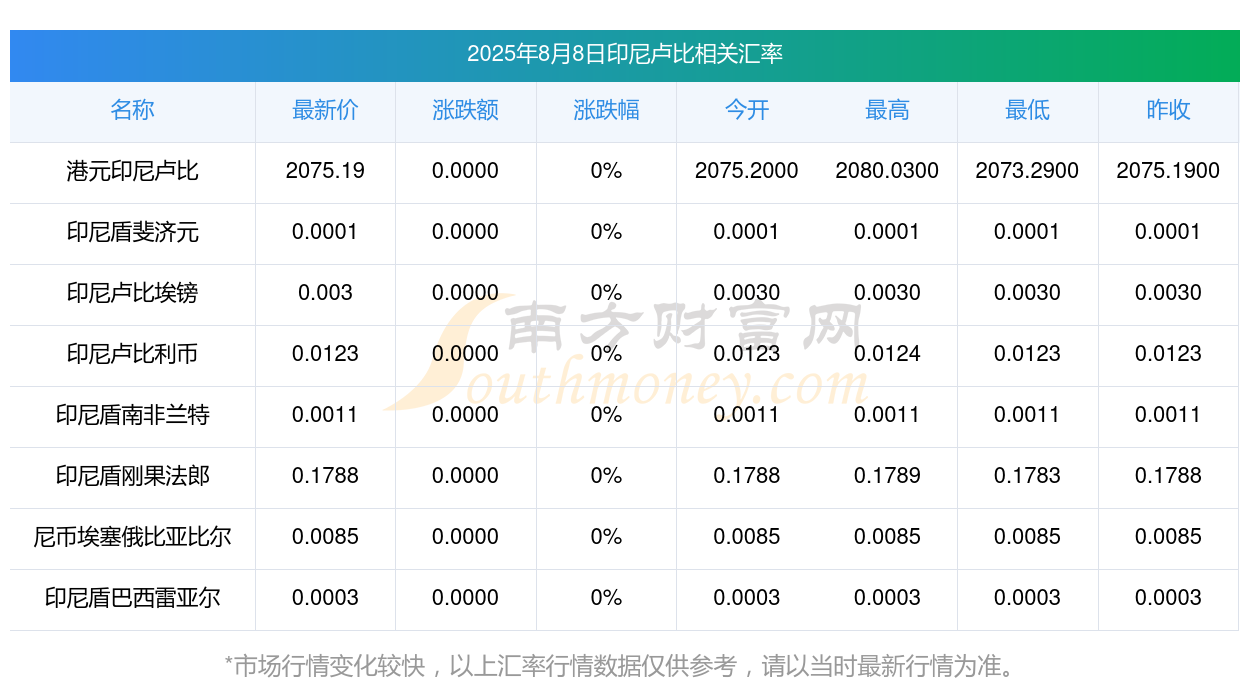1250x698 pixels.
Task: Click the open value 2075.2000
Action: point(747,171)
